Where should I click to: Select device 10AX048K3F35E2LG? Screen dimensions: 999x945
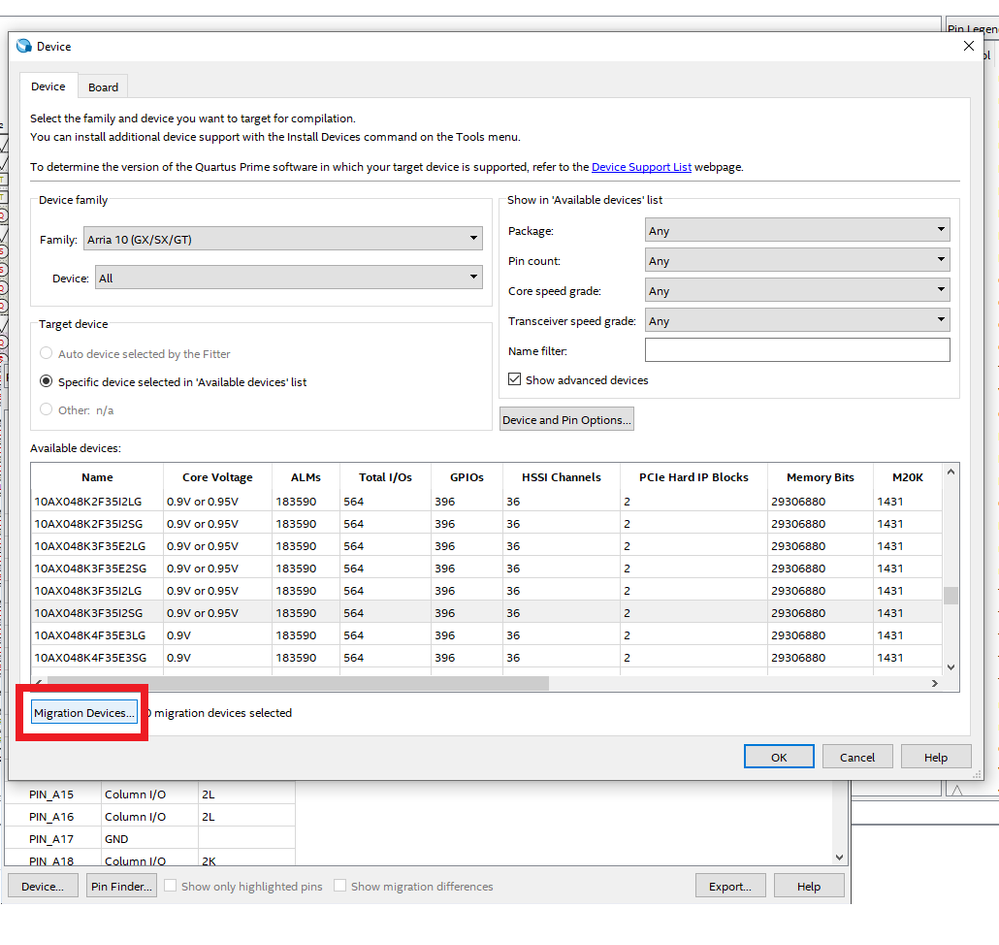click(x=487, y=546)
